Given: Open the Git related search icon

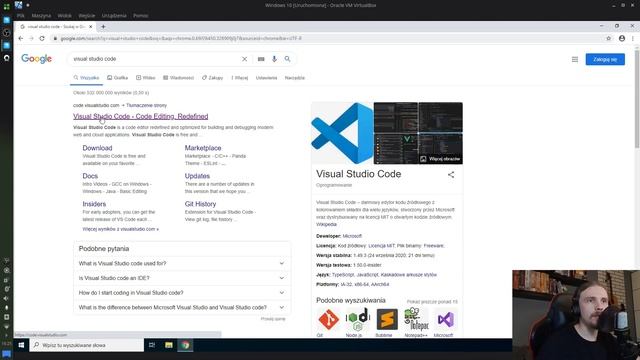Looking at the screenshot, I should tap(328, 319).
